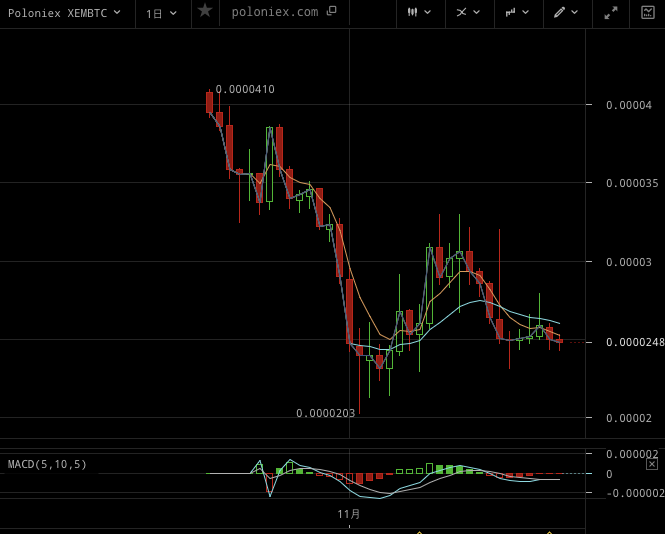Click the 0.000035 price axis label
Image resolution: width=665 pixels, height=534 pixels.
click(x=632, y=183)
